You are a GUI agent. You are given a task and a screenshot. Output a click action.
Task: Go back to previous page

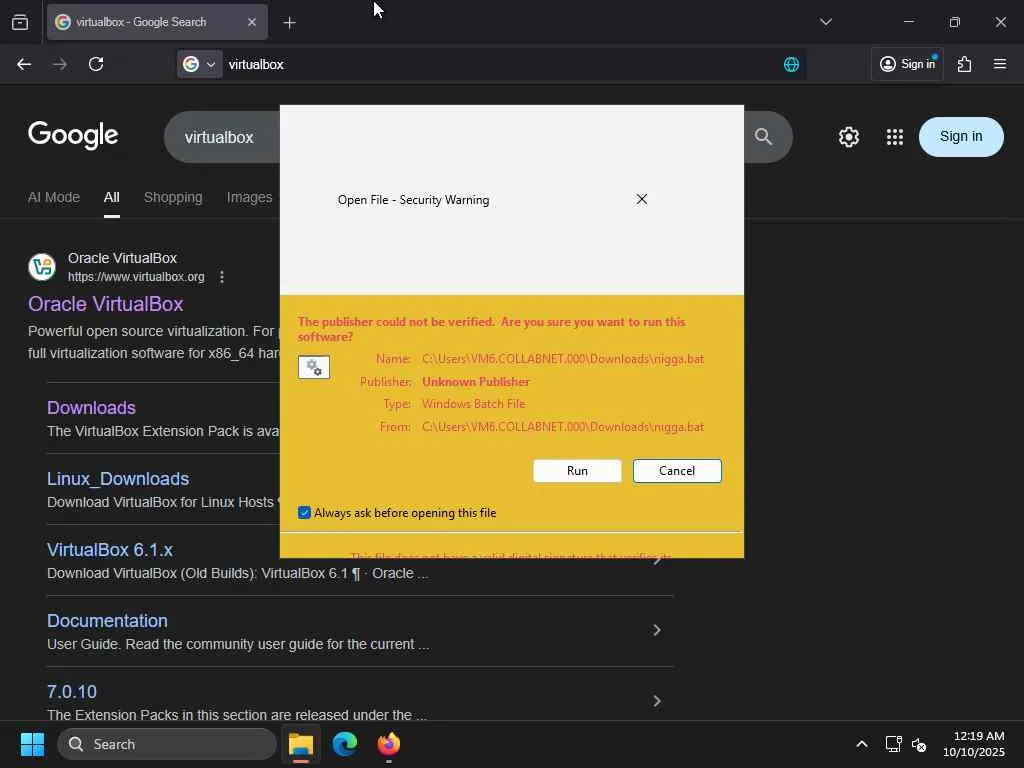(24, 64)
